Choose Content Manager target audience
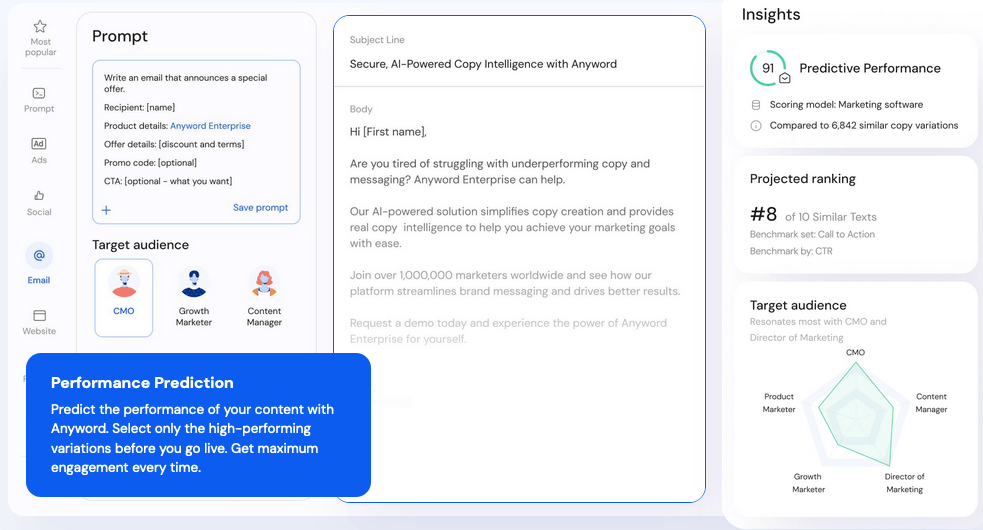Viewport: 983px width, 530px height. [x=264, y=298]
